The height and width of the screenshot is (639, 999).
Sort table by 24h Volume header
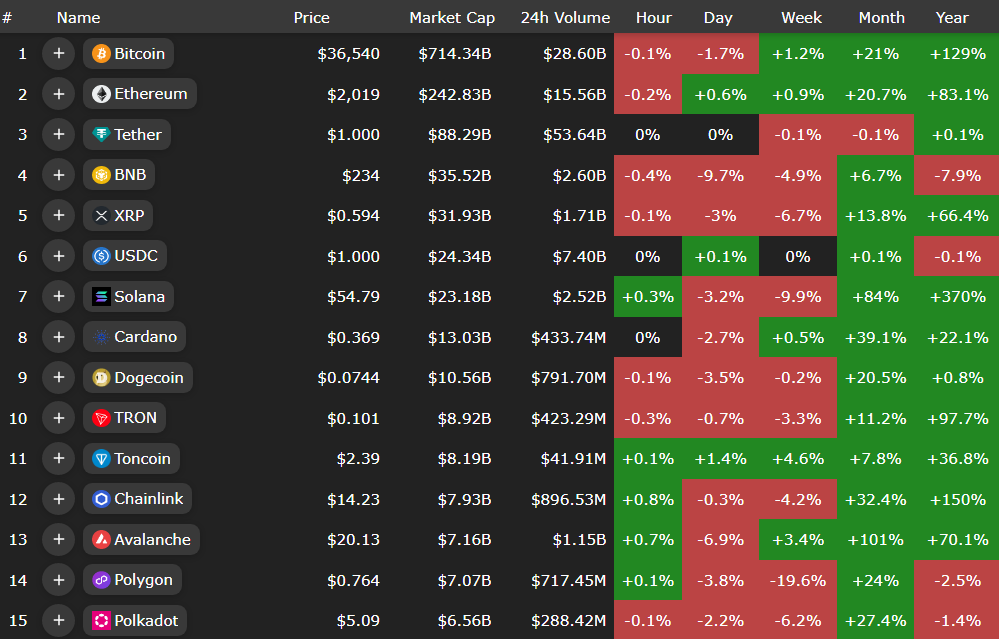(565, 17)
